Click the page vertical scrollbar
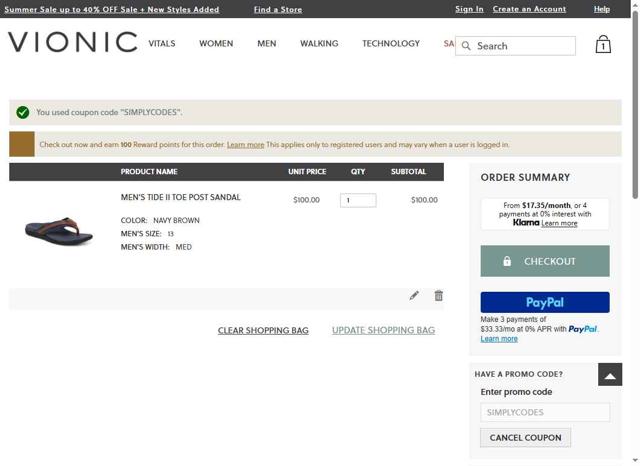 [x=635, y=105]
